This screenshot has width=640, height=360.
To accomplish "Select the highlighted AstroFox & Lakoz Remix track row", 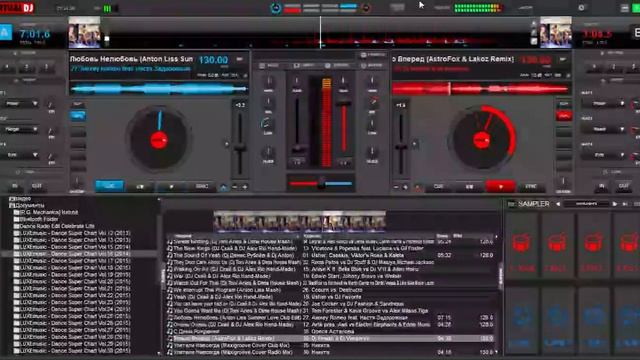I will coord(331,339).
